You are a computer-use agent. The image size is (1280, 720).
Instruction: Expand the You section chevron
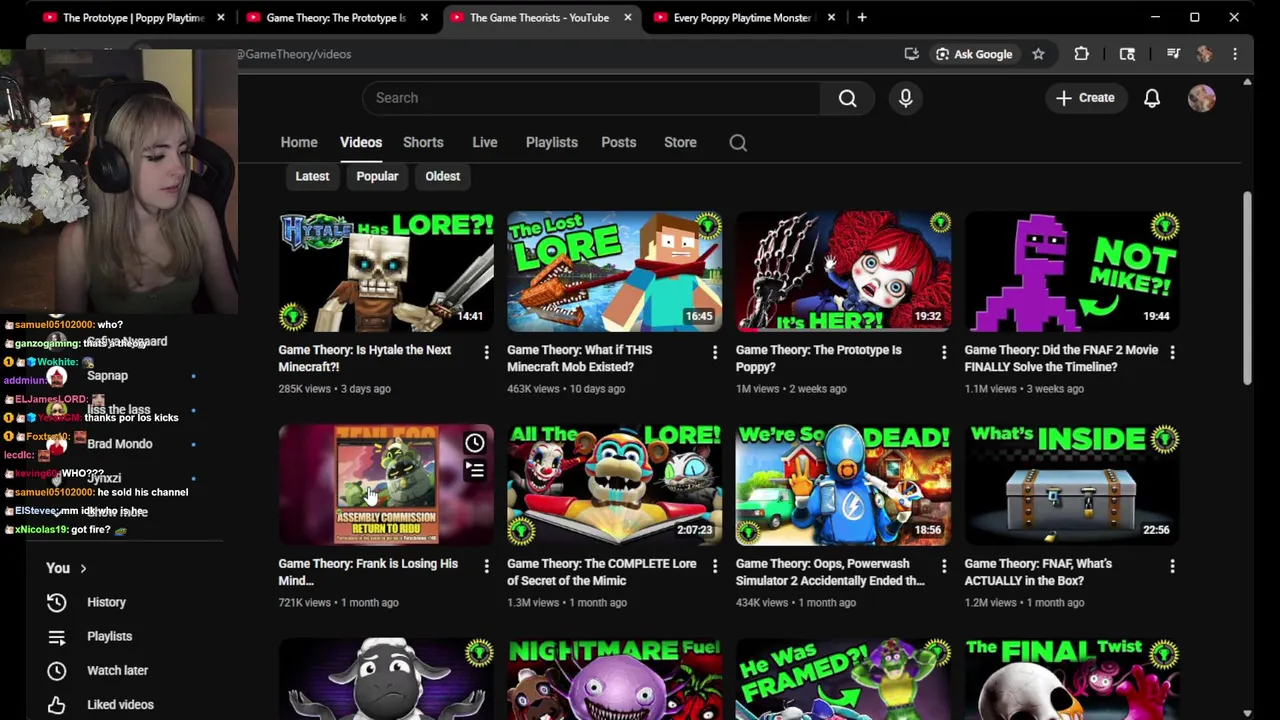[x=83, y=569]
